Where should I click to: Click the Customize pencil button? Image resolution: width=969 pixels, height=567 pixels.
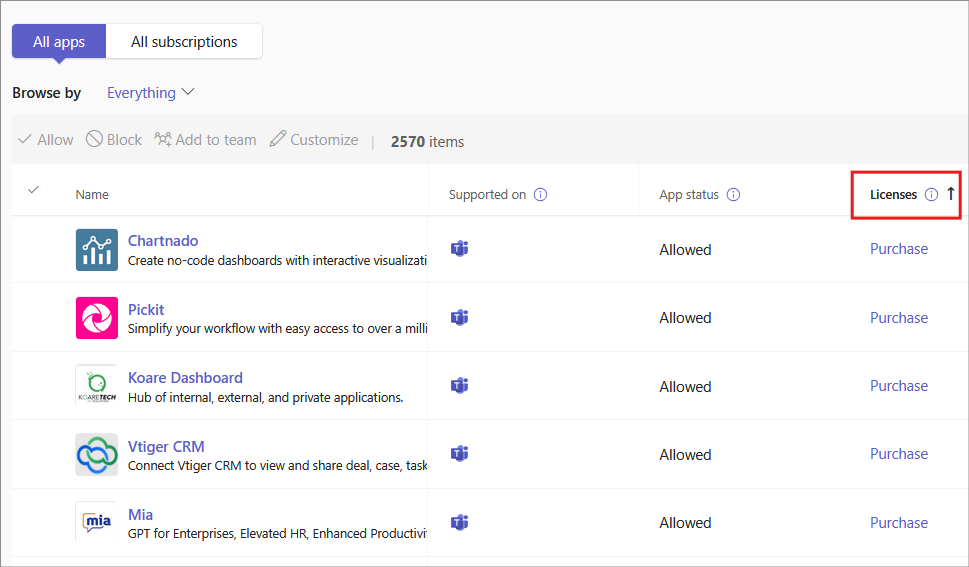click(x=313, y=140)
